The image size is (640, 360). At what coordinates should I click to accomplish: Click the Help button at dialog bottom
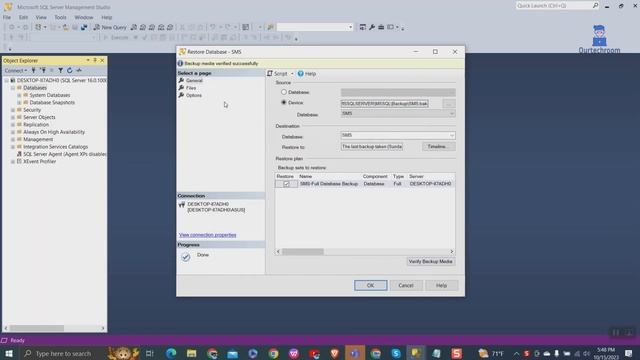click(x=441, y=285)
